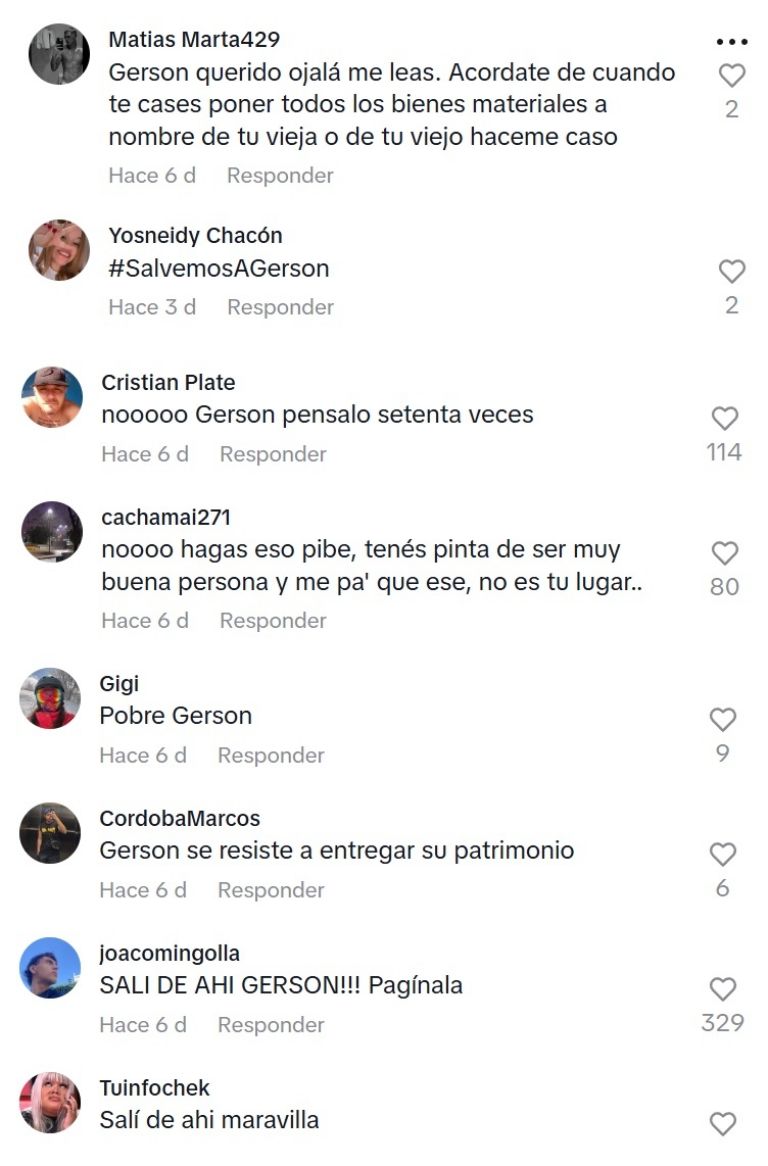Open three-dot options menu on top comment
The width and height of the screenshot is (768, 1166).
click(x=732, y=42)
